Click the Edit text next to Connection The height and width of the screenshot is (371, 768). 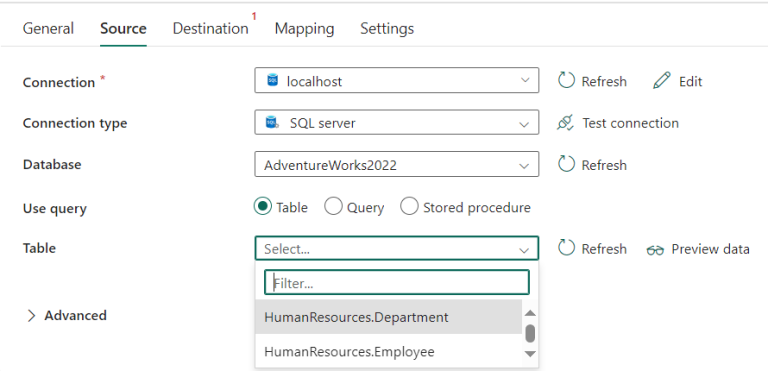point(691,81)
